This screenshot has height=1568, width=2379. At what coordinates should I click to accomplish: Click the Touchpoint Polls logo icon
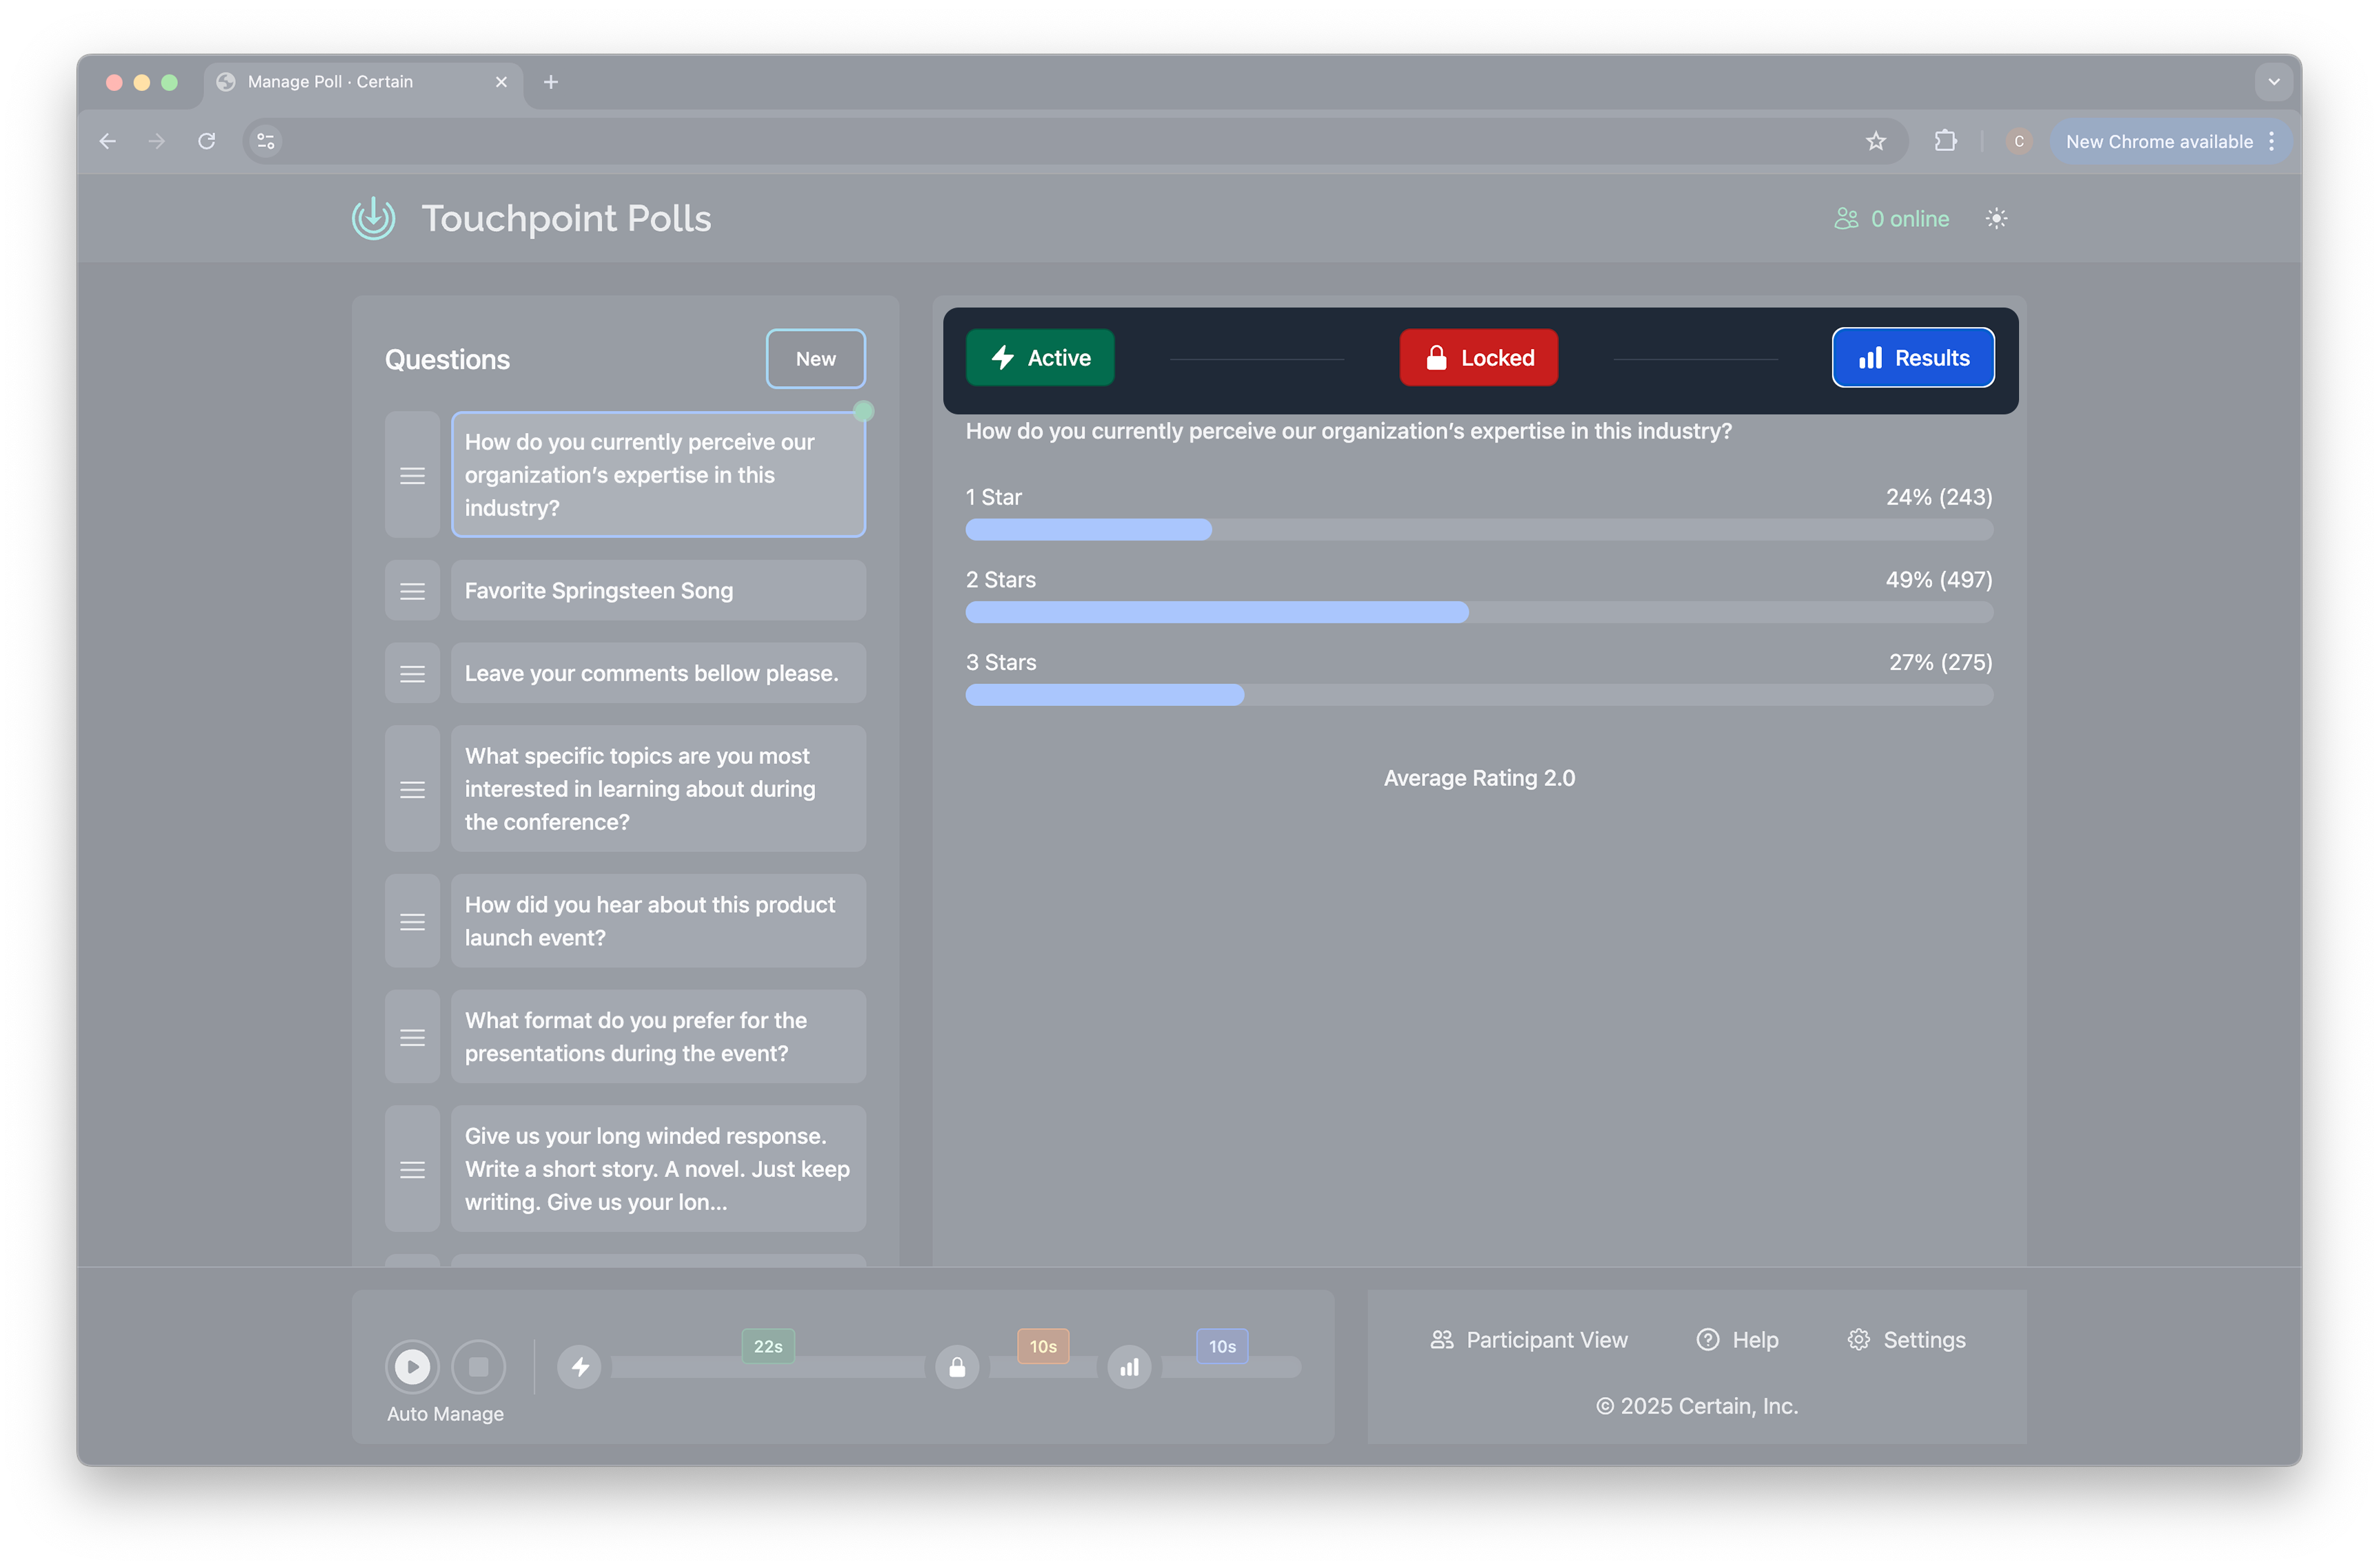click(x=374, y=218)
